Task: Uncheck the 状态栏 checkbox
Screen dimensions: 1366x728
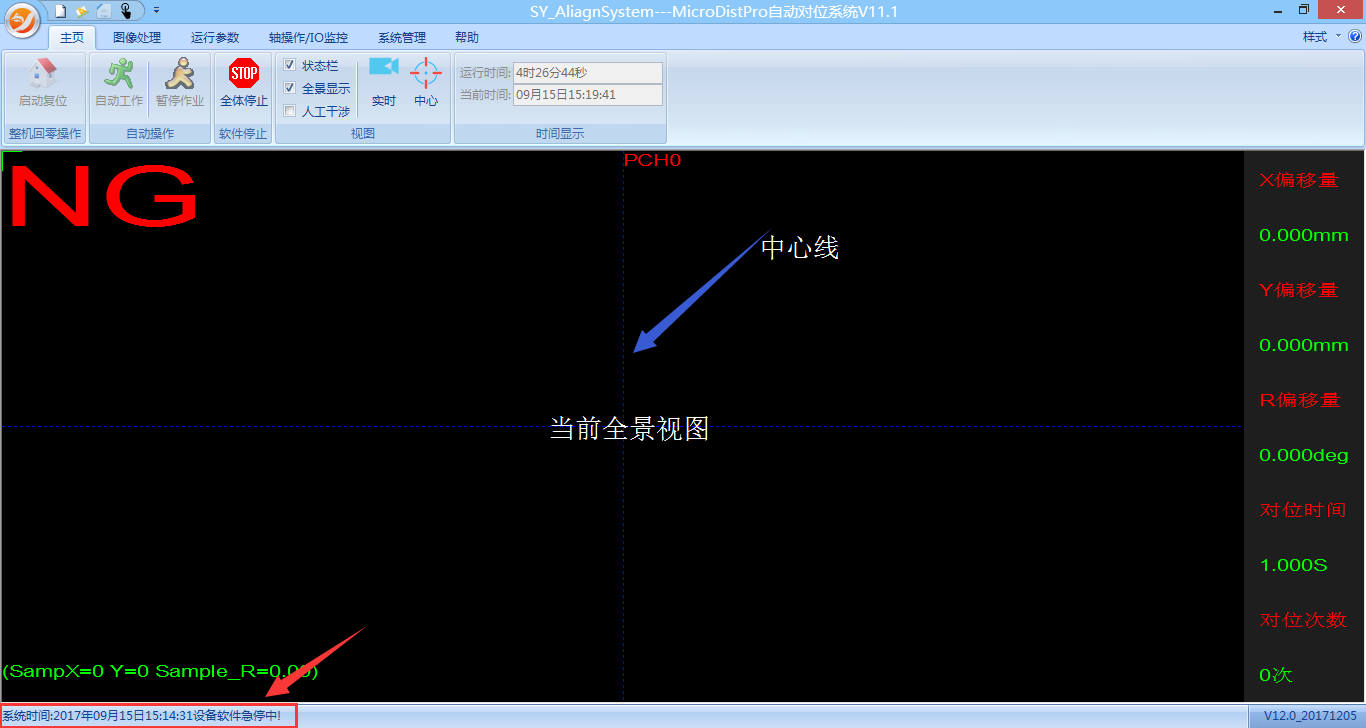Action: pyautogui.click(x=290, y=65)
